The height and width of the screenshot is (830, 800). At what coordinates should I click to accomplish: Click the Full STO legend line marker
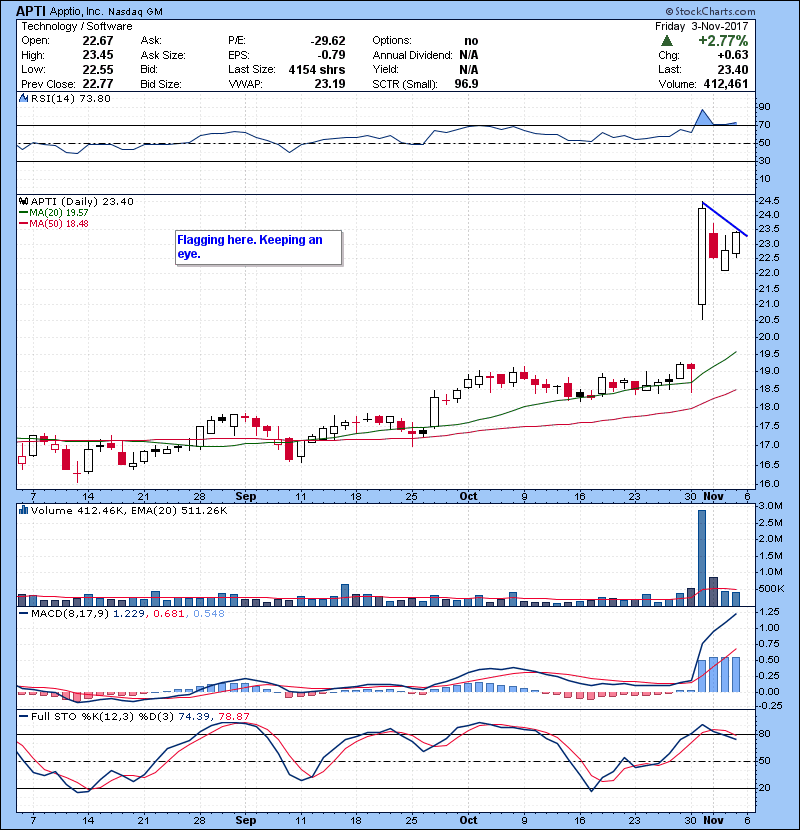tap(23, 716)
